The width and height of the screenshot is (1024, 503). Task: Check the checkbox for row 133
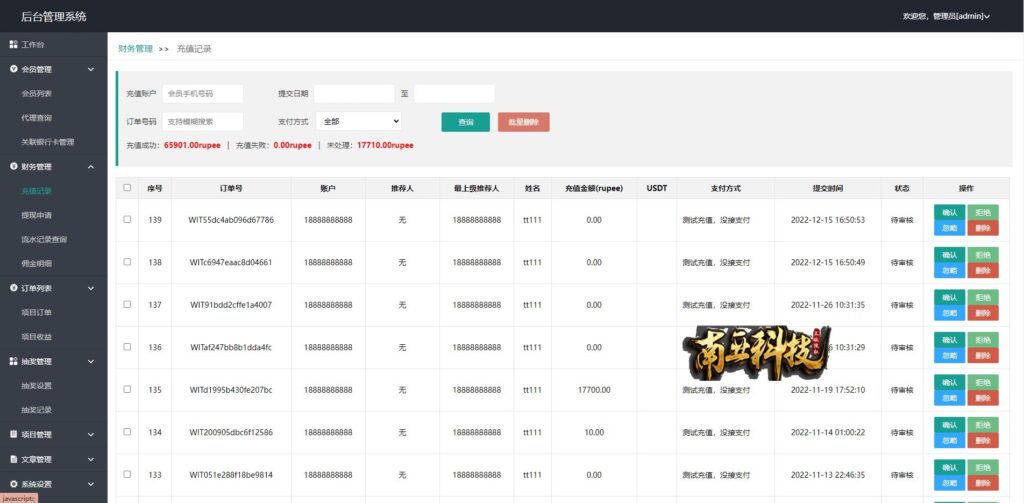[127, 474]
